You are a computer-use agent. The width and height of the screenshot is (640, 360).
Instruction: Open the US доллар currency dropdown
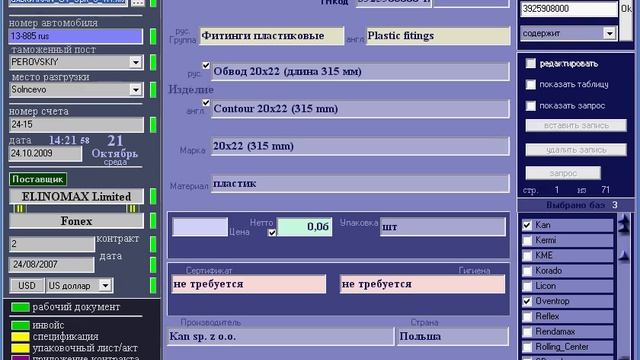coord(105,285)
